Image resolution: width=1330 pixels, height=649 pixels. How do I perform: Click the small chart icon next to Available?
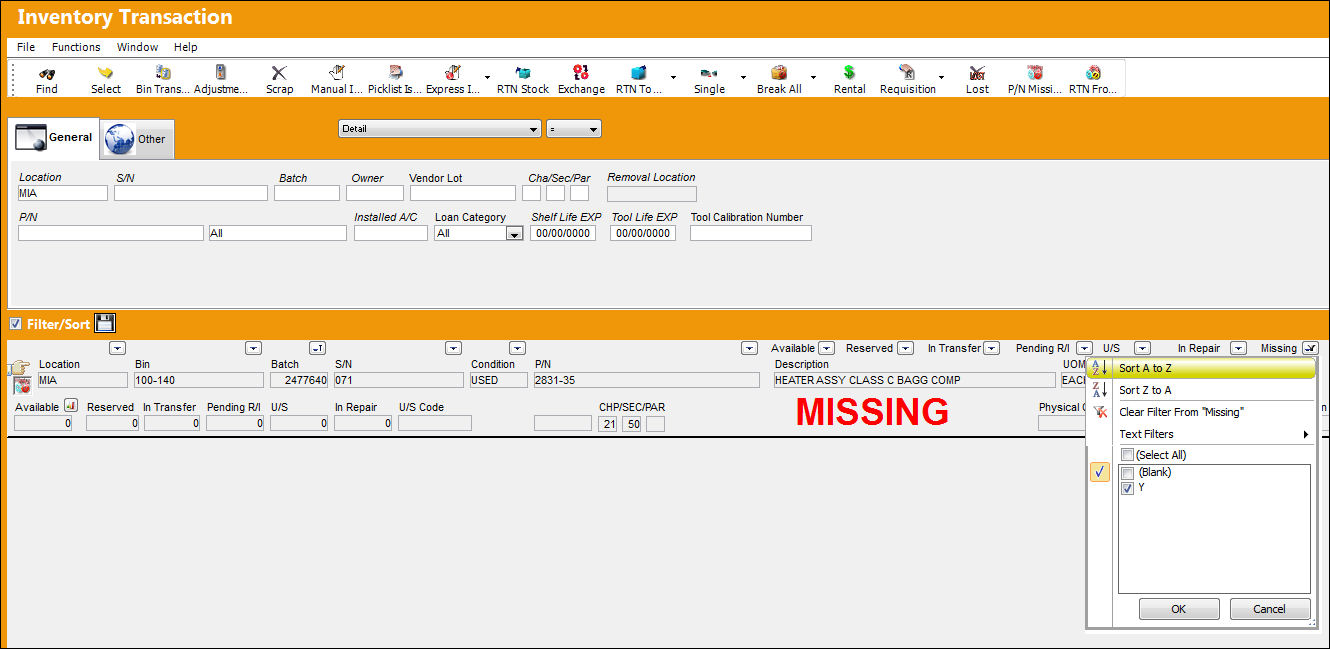point(70,406)
